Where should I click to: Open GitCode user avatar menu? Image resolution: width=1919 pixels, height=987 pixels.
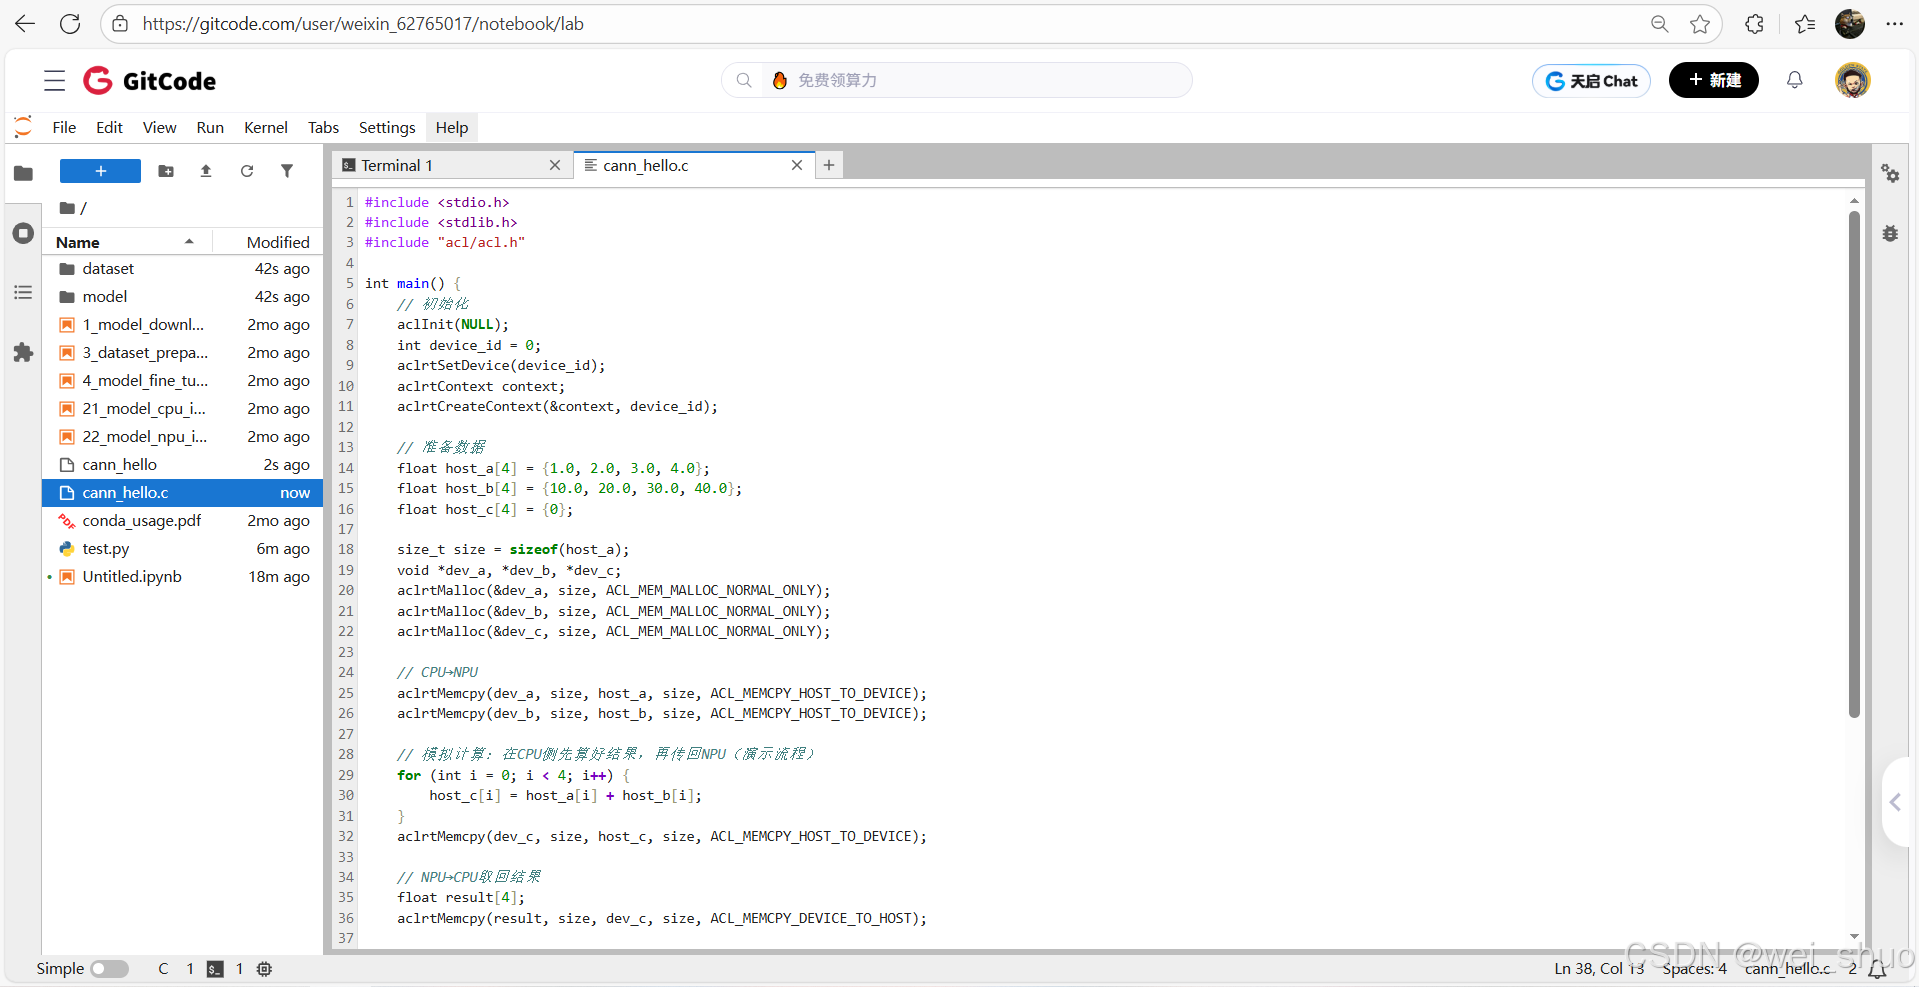click(1853, 80)
